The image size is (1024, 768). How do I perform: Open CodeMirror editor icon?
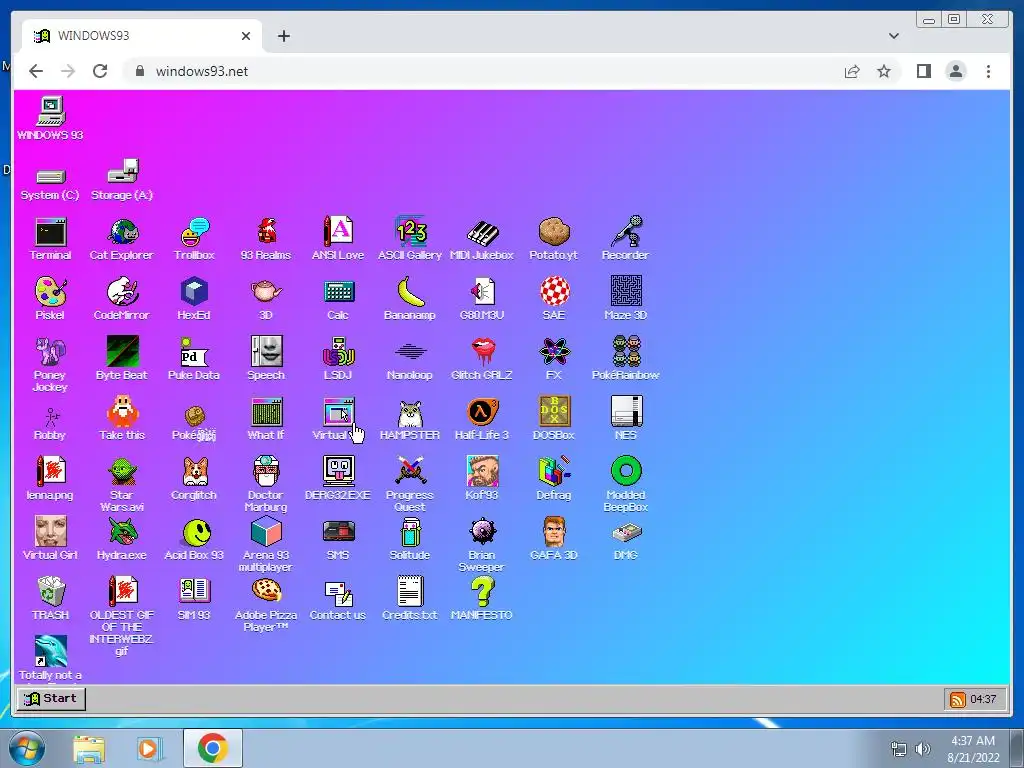pos(123,291)
